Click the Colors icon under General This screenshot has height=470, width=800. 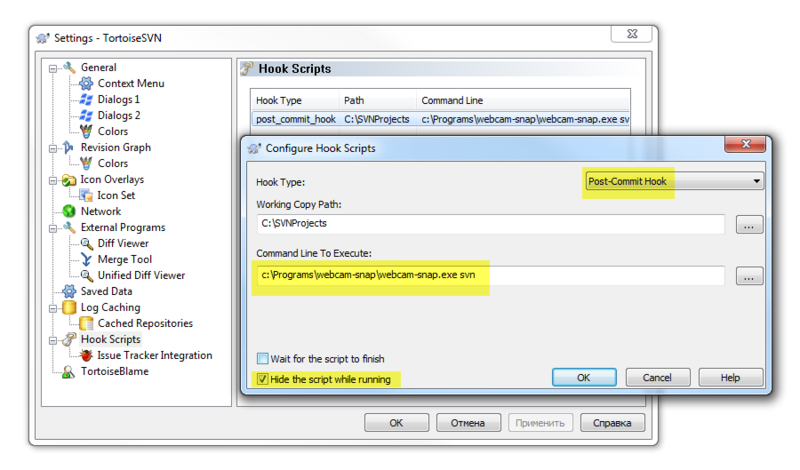tap(86, 131)
